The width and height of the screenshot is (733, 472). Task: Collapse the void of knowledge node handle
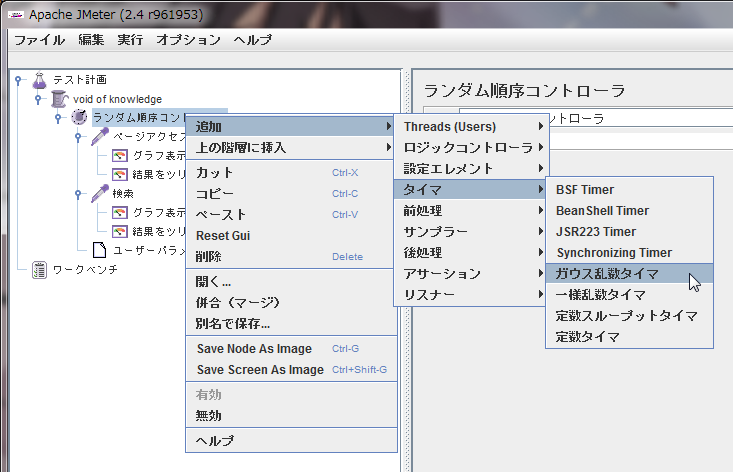coord(38,99)
